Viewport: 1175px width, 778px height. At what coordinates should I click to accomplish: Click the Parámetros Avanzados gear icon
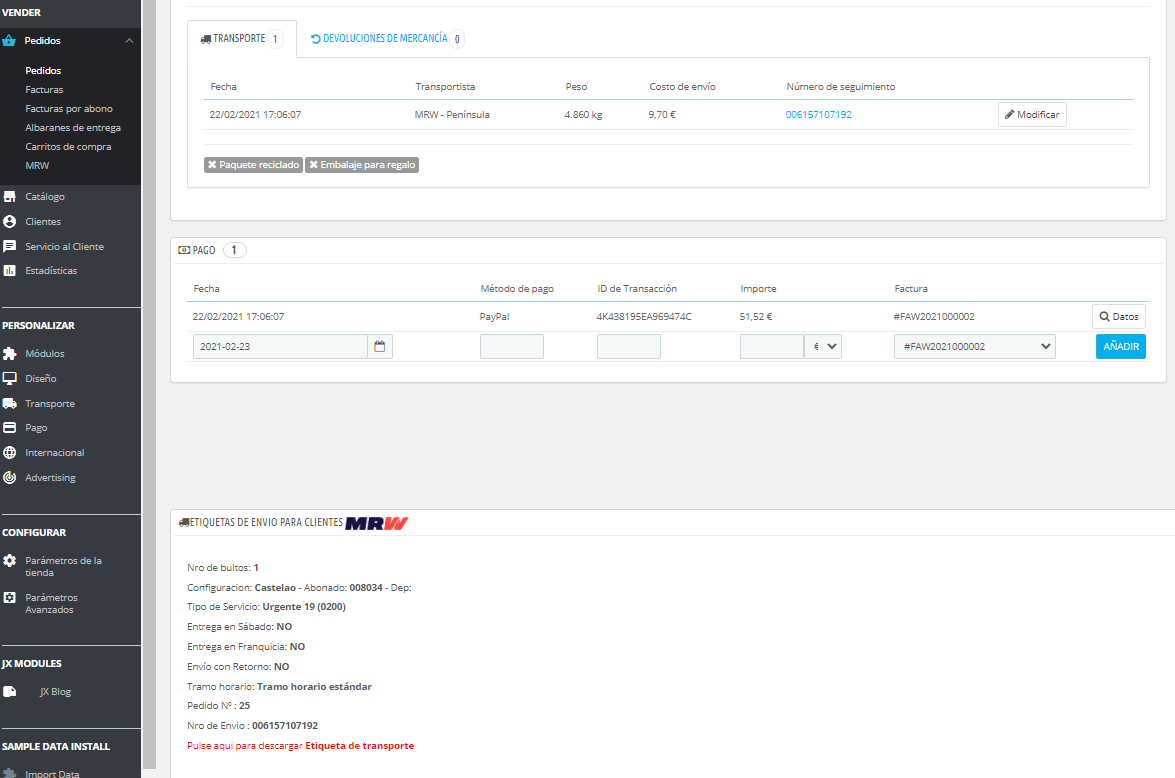pyautogui.click(x=9, y=597)
